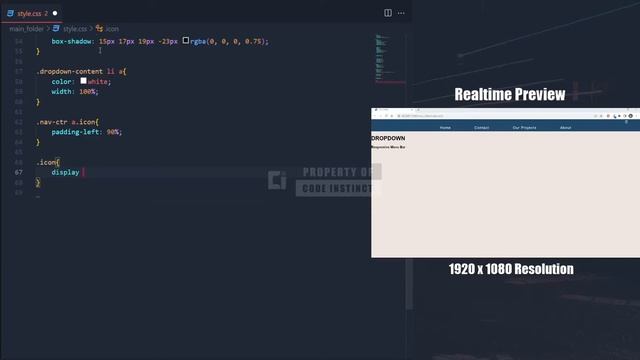The height and width of the screenshot is (360, 640).
Task: Select the style.css editor tab
Action: [31, 13]
